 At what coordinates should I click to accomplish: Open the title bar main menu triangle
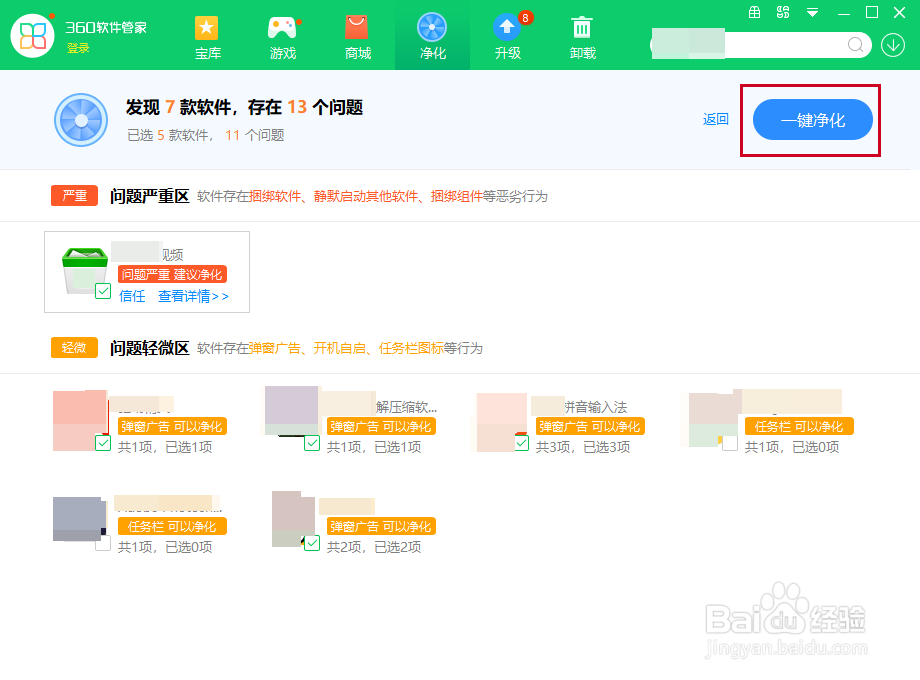[812, 12]
